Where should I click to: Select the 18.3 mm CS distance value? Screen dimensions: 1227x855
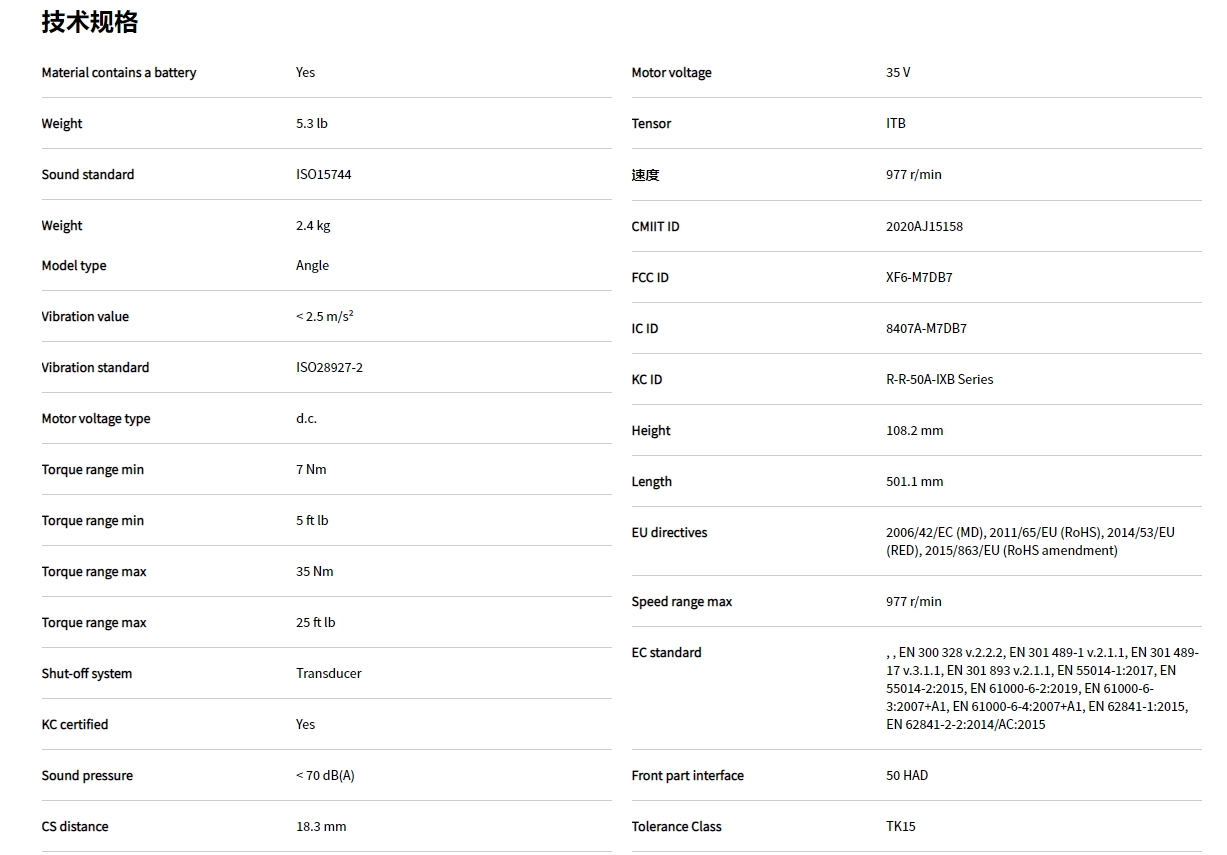(x=321, y=827)
